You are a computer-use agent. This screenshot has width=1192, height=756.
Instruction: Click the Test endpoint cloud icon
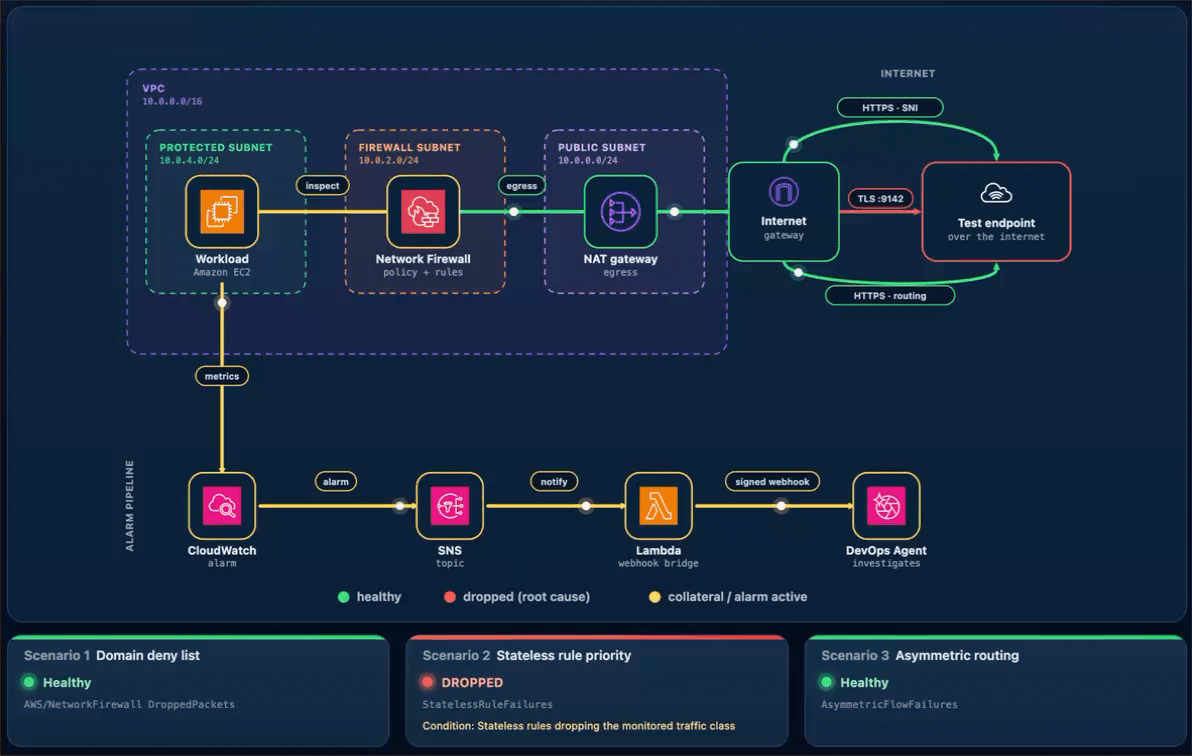click(x=996, y=193)
